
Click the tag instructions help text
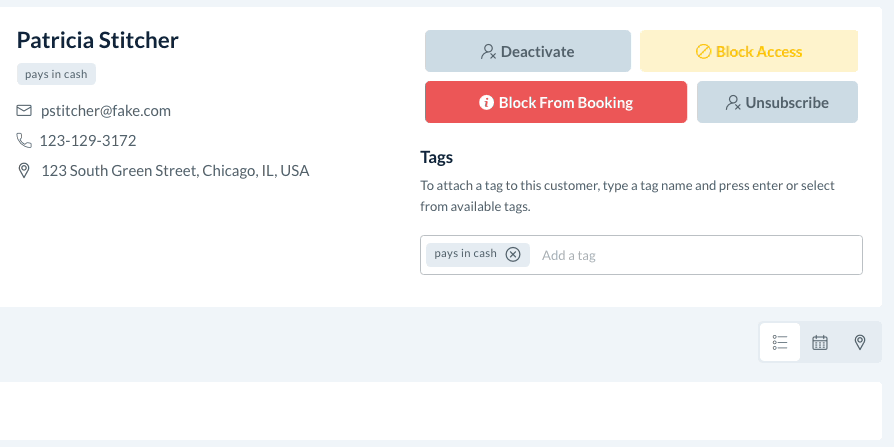[x=627, y=196]
